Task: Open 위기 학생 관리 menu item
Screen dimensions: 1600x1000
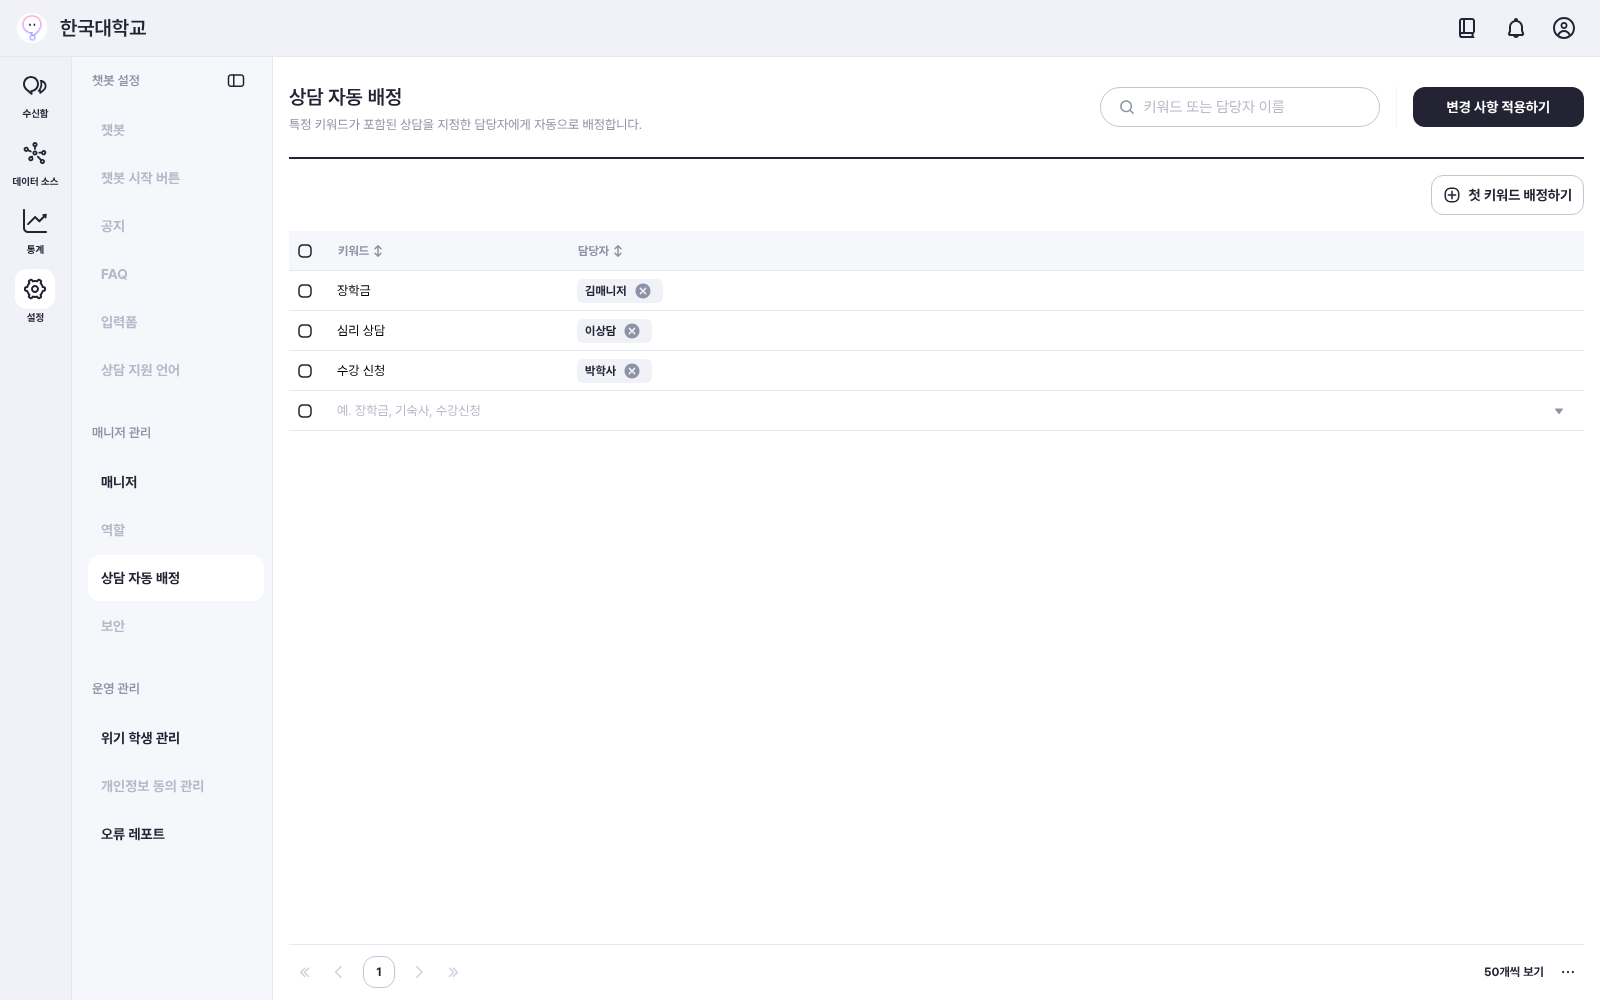Action: click(x=176, y=738)
